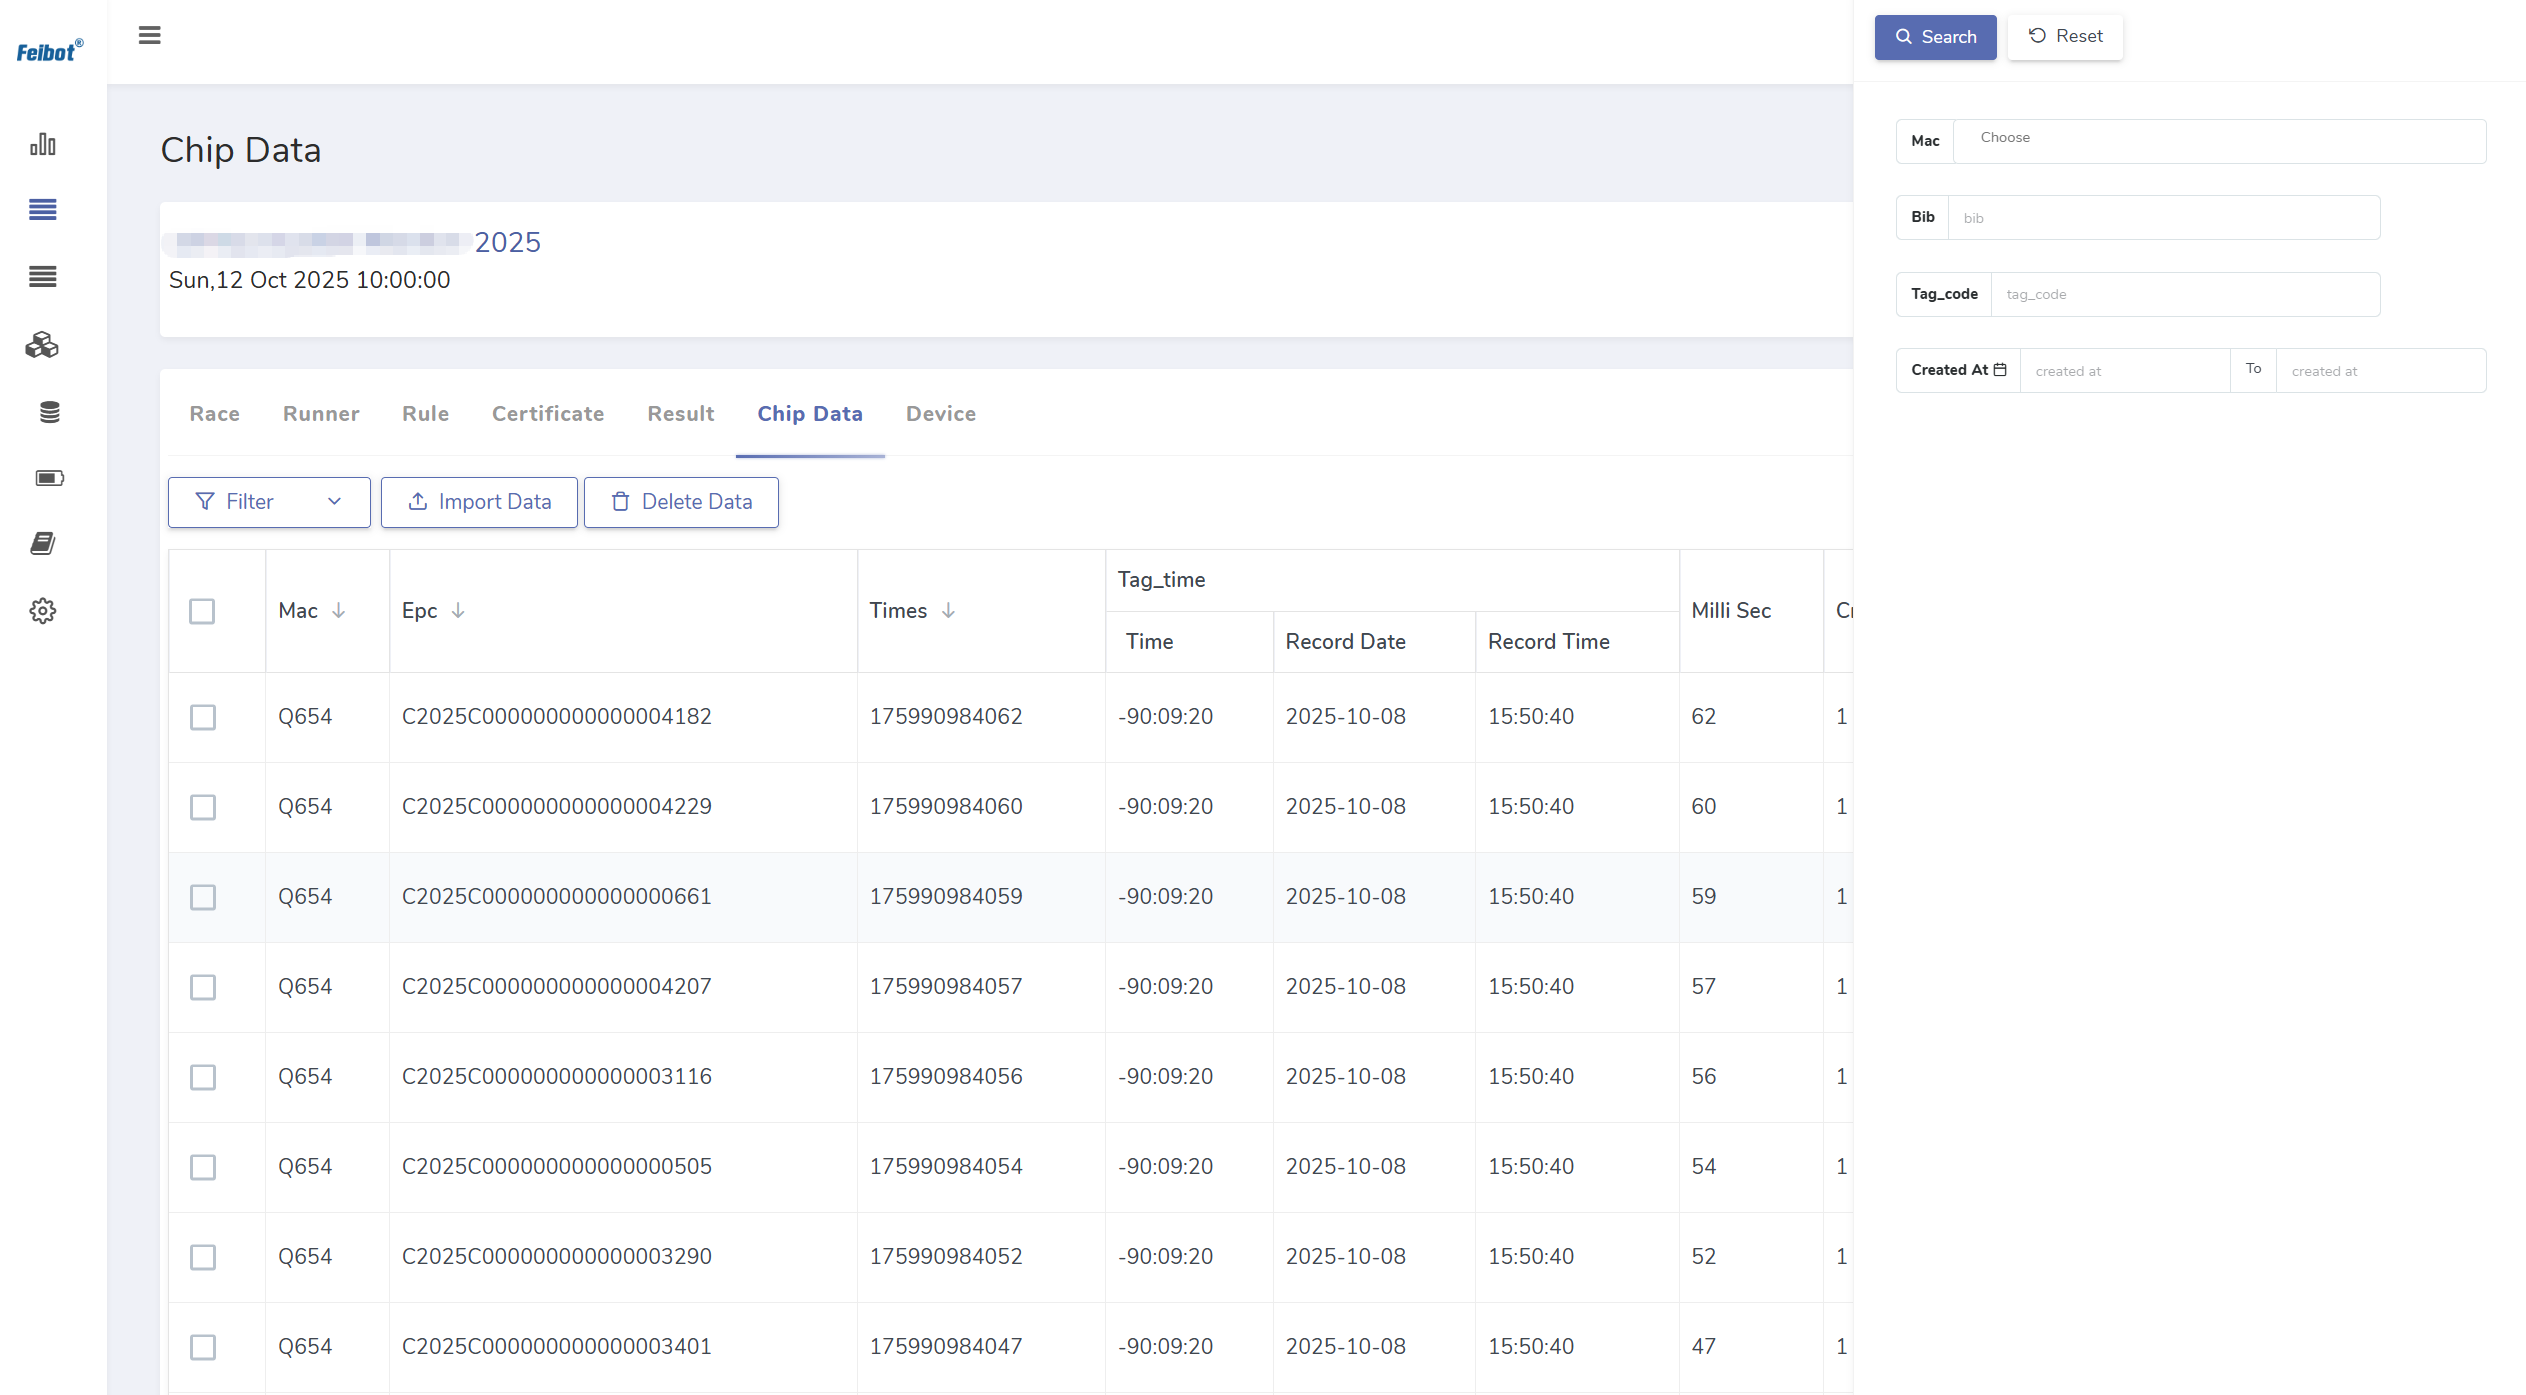Check the row with Epc ending 4182
Screen dimensions: 2526x1395
tap(203, 717)
